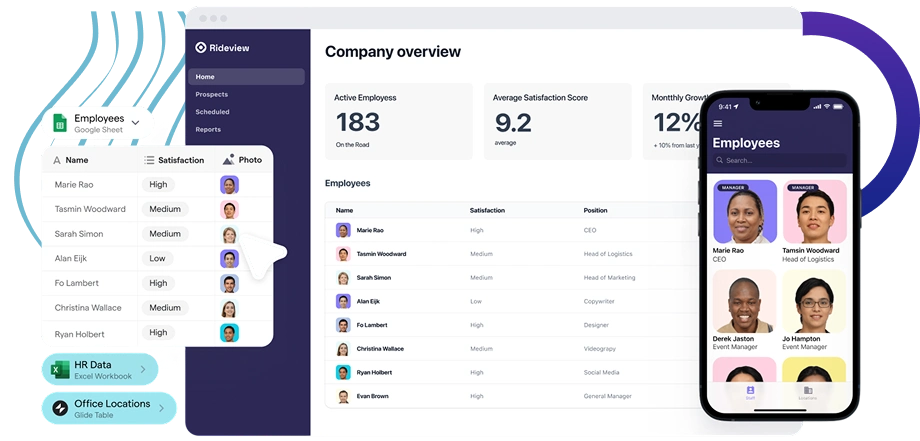The width and height of the screenshot is (920, 441).
Task: Tap the Locations icon in phone bottom bar
Action: [808, 391]
